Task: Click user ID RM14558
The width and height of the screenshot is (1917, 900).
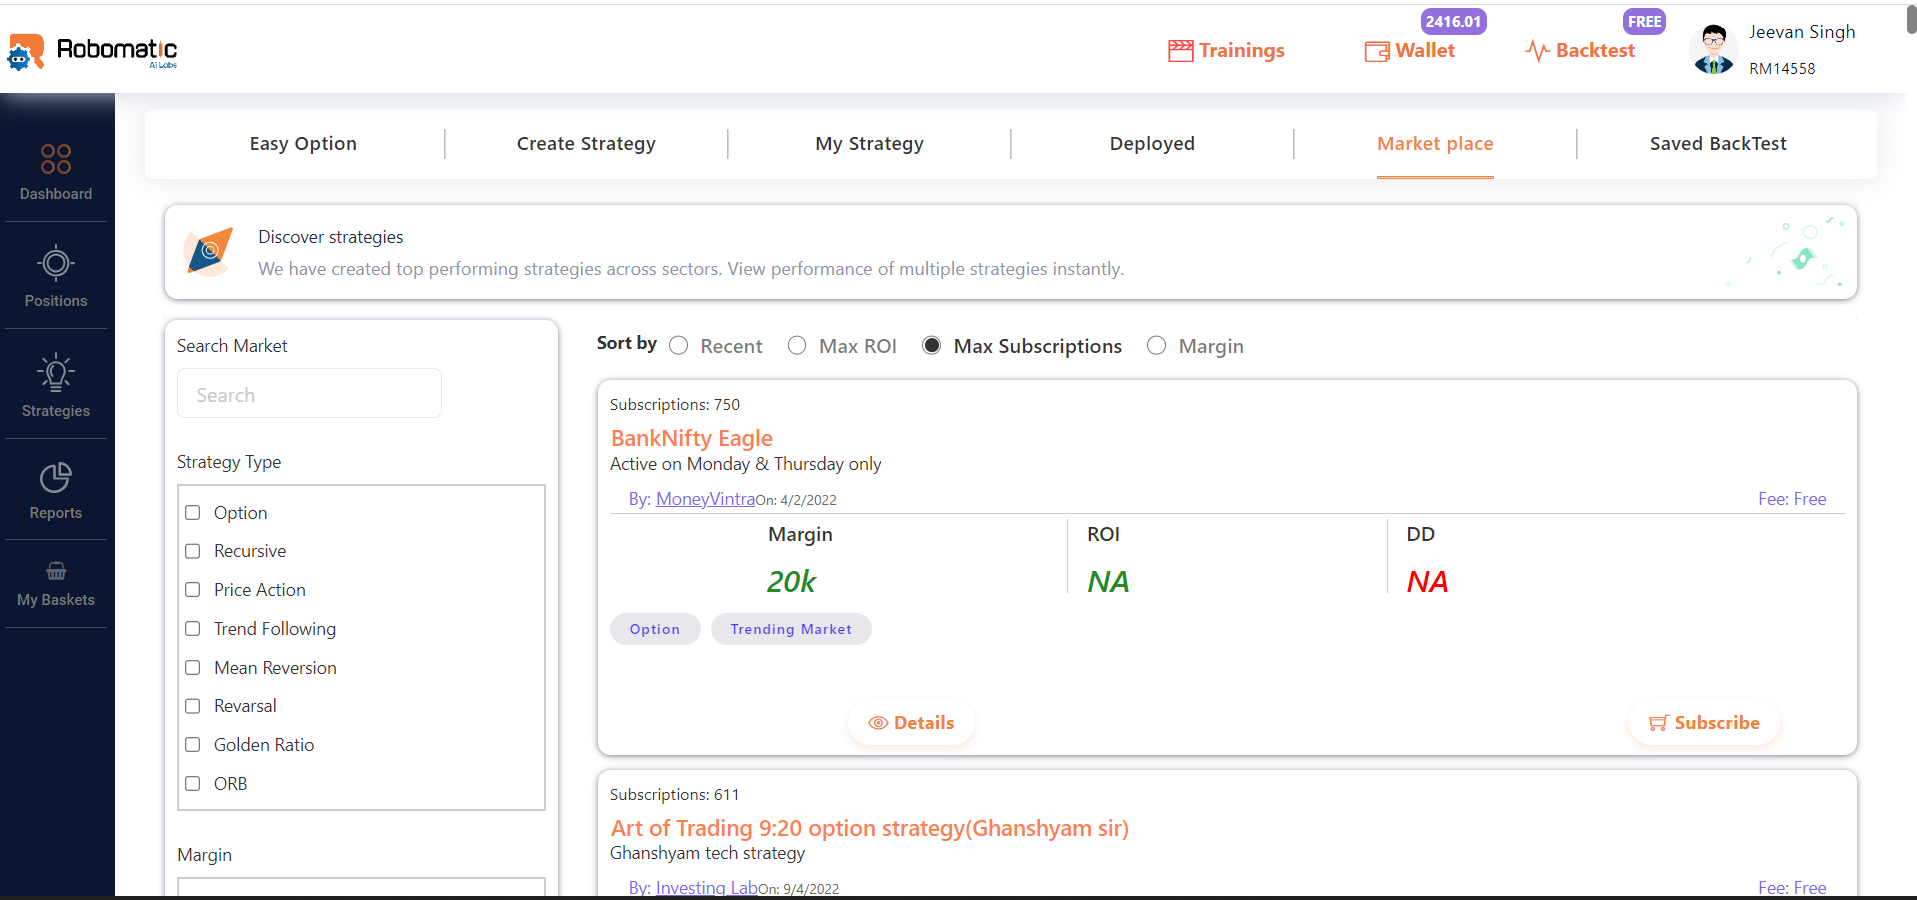Action: click(x=1782, y=69)
